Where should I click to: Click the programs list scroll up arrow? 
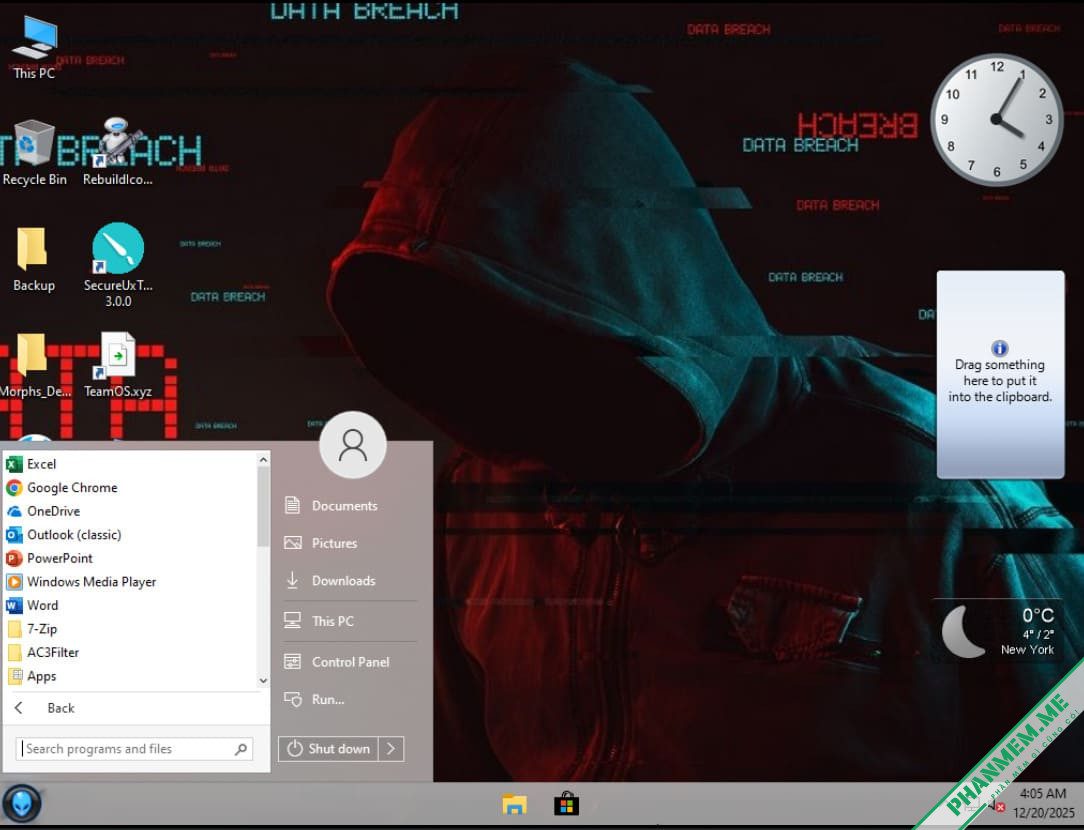coord(263,460)
